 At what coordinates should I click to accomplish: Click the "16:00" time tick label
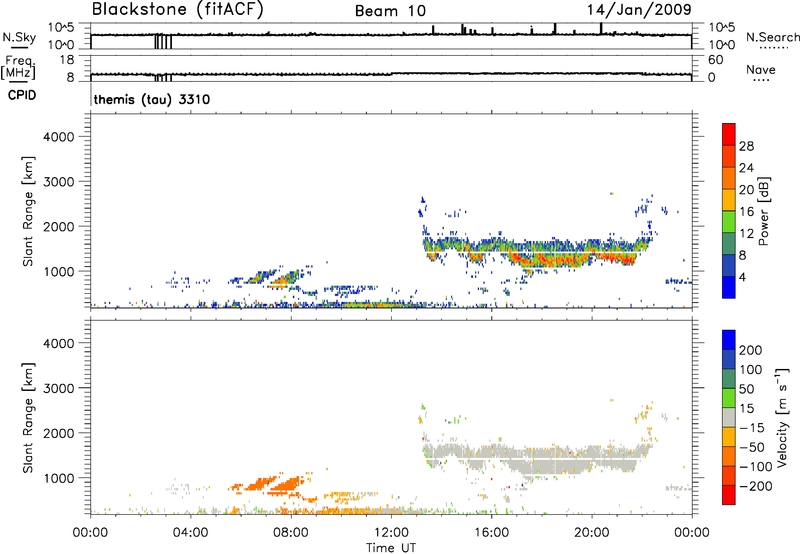tap(491, 533)
